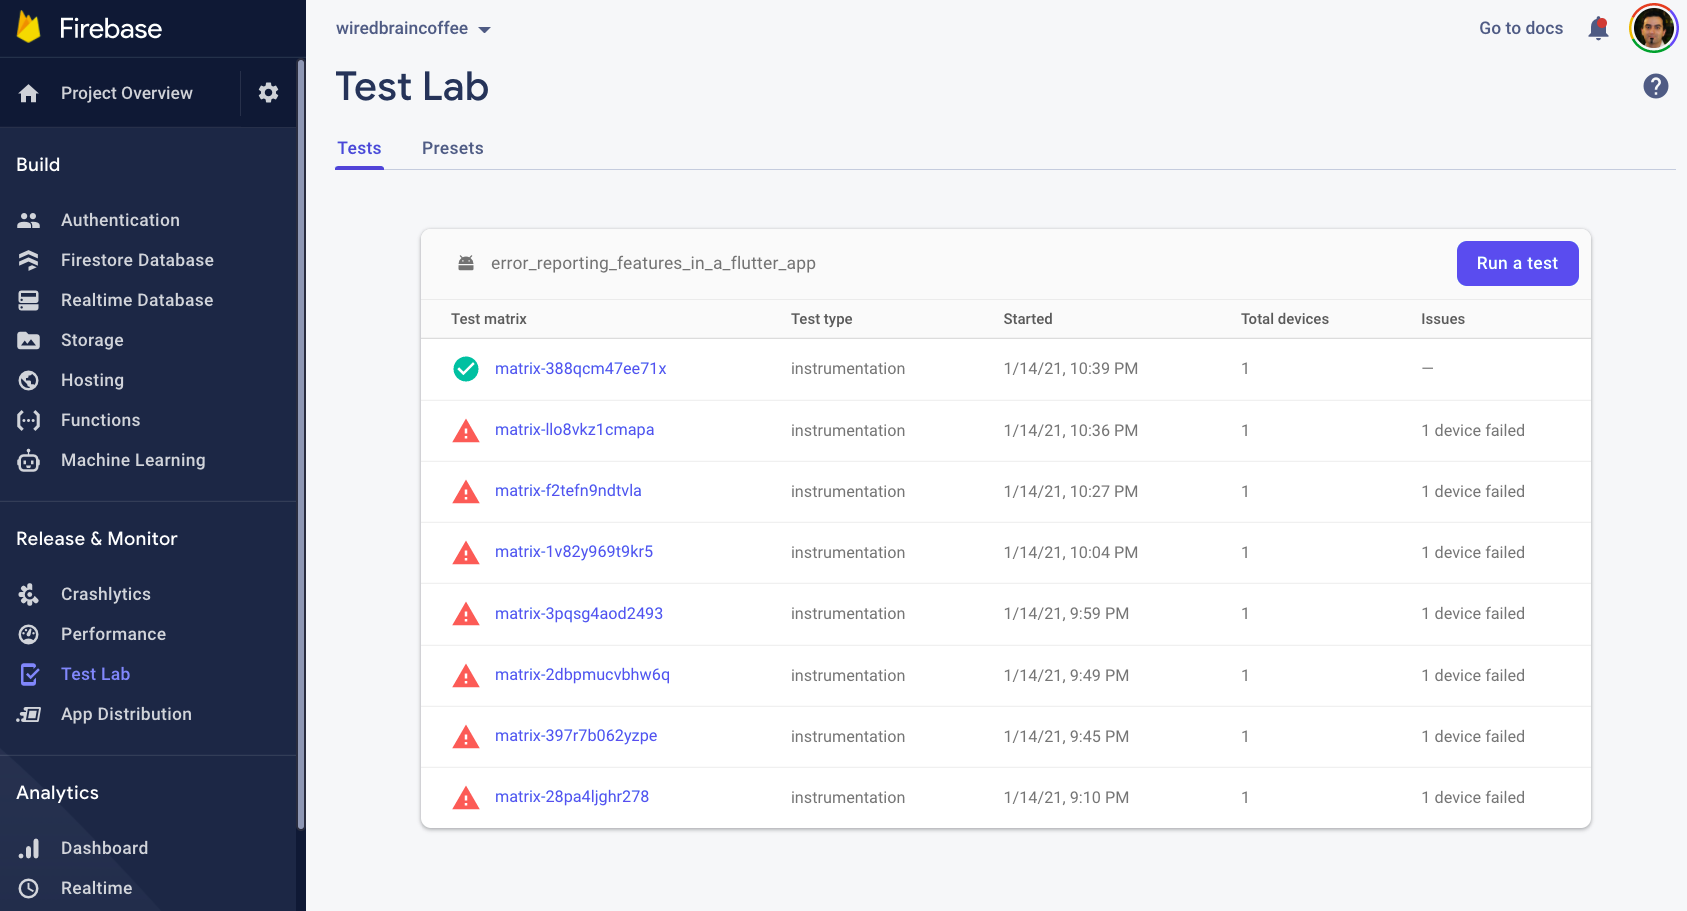Click the Functions brackets icon
This screenshot has height=911, width=1687.
tap(29, 420)
